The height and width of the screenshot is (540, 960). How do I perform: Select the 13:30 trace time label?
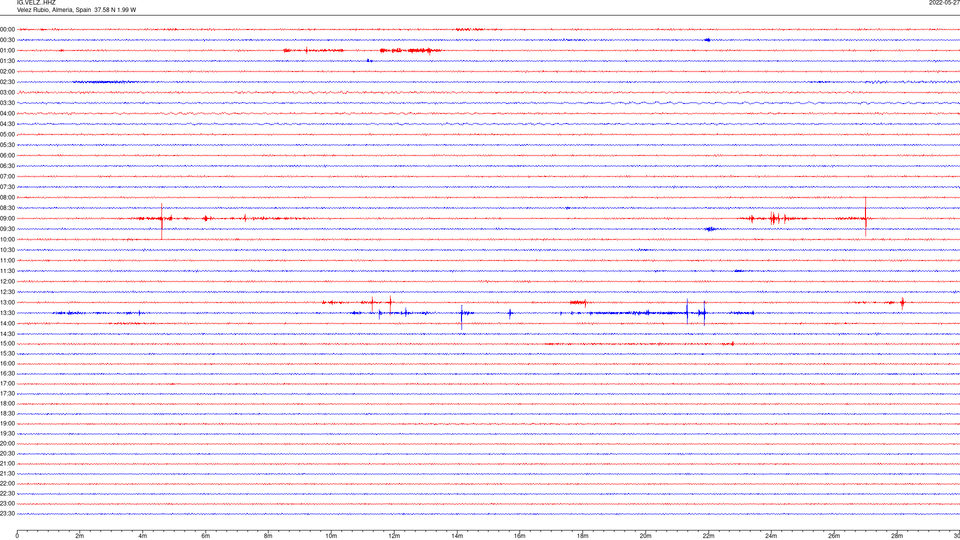point(7,313)
